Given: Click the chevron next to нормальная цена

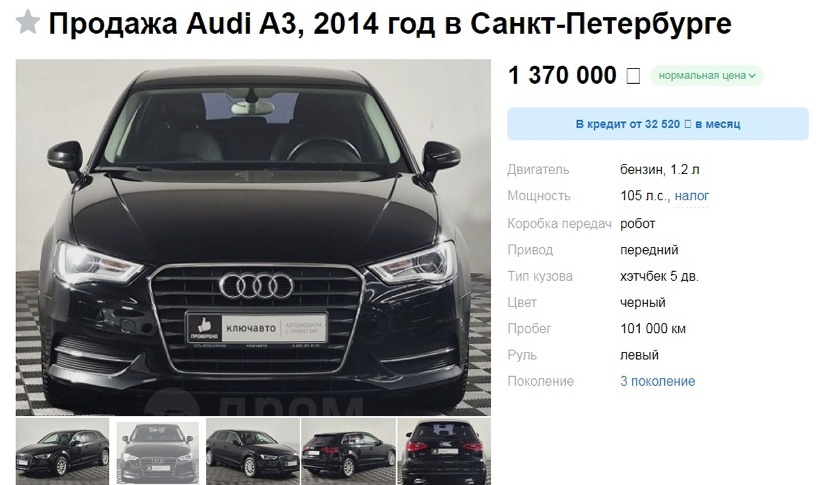Looking at the screenshot, I should [x=752, y=76].
